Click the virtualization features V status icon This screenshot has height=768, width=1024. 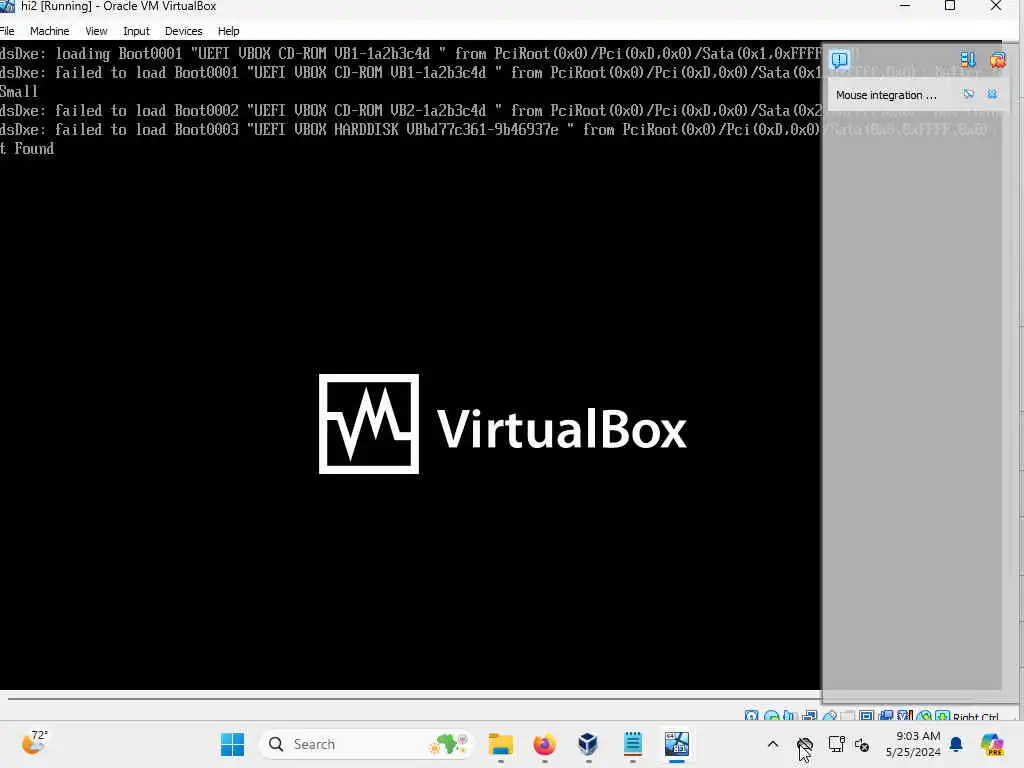905,716
